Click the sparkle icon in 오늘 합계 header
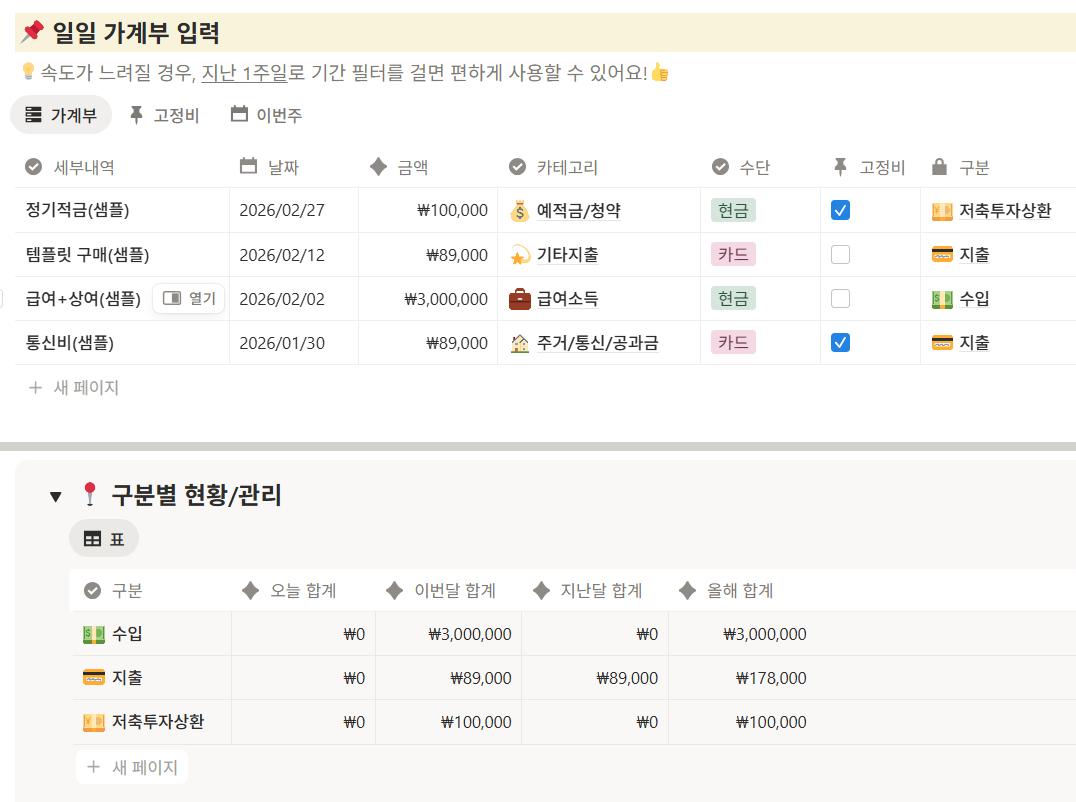The width and height of the screenshot is (1076, 802). [250, 590]
